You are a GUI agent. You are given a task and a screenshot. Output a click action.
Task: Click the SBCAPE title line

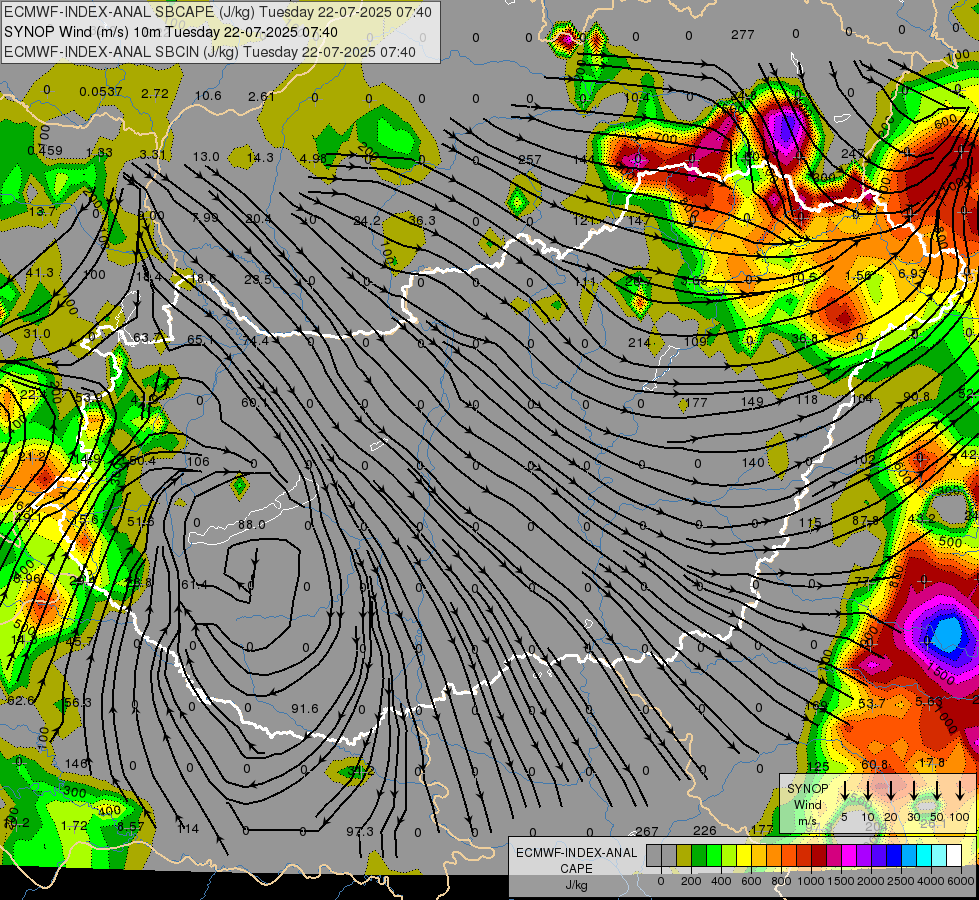217,12
